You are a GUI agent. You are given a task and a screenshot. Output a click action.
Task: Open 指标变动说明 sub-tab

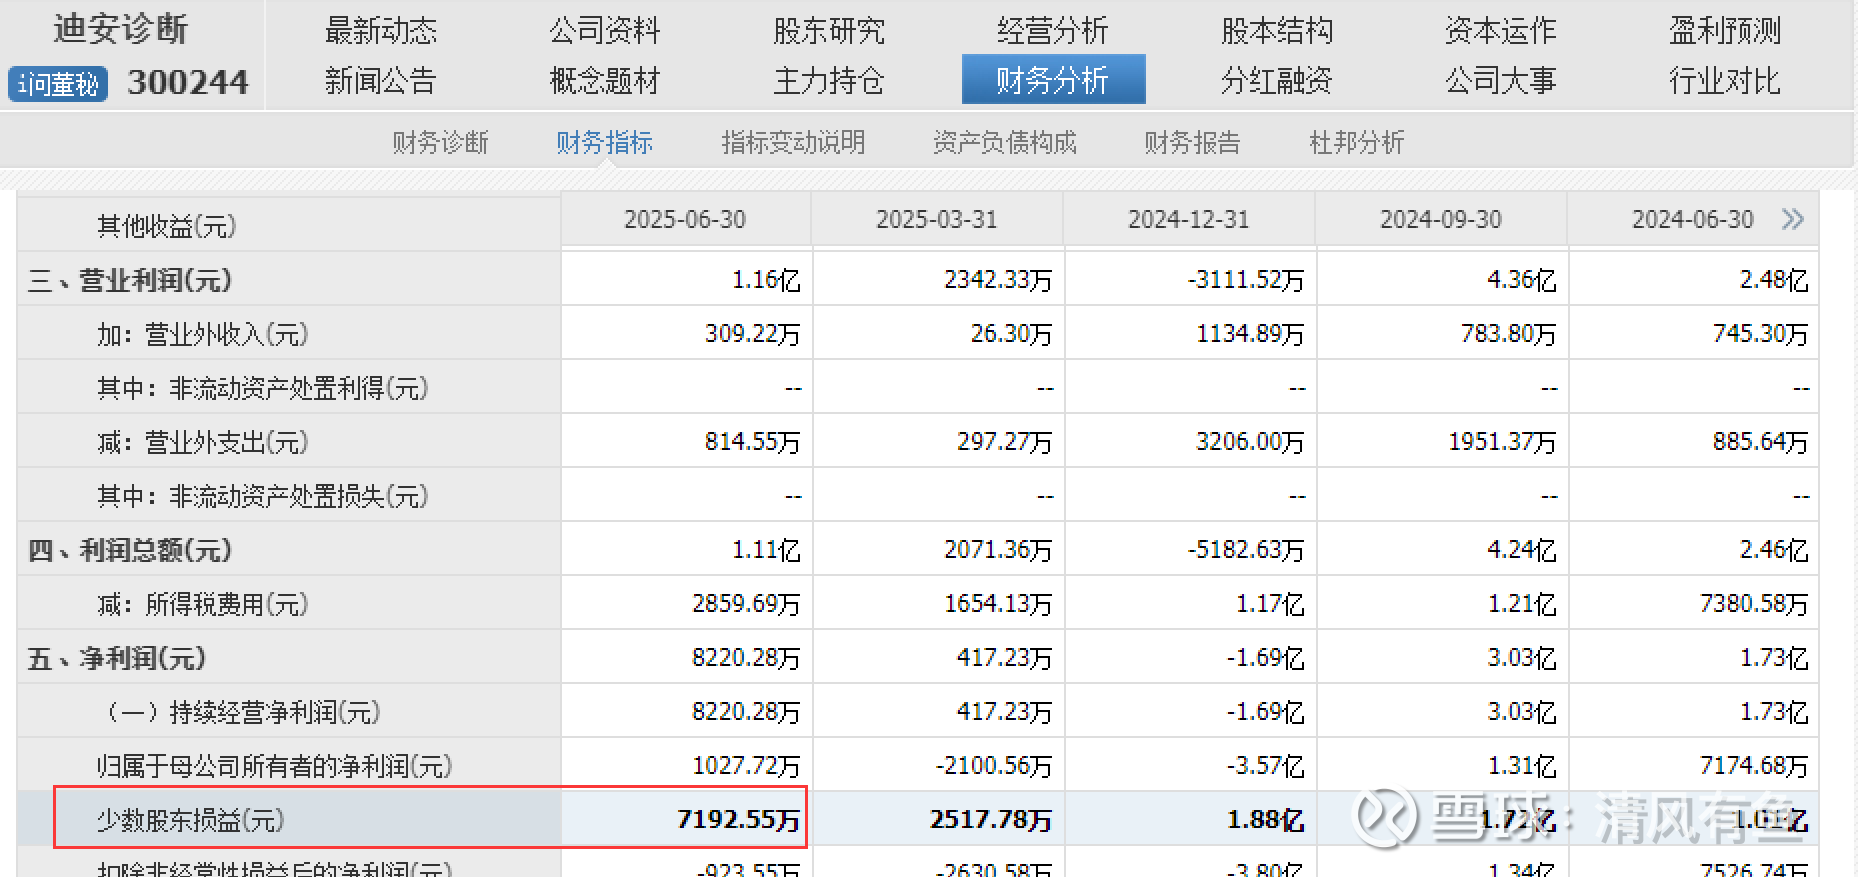point(793,143)
